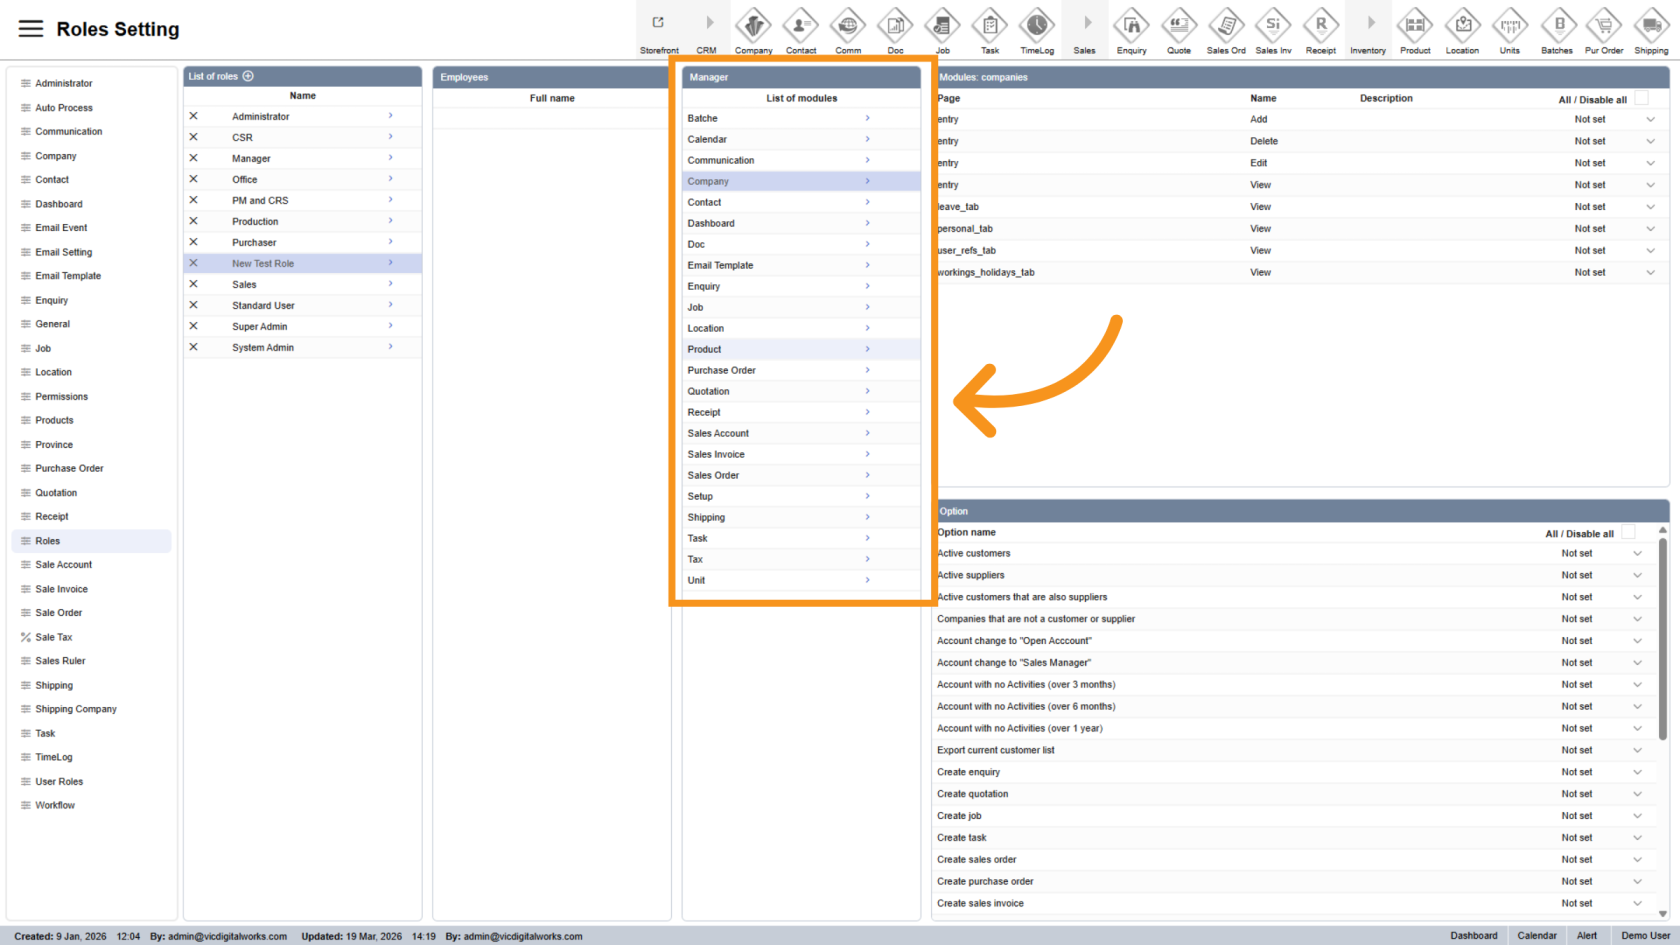Open the Not set dropdown for Active customers

(1637, 553)
